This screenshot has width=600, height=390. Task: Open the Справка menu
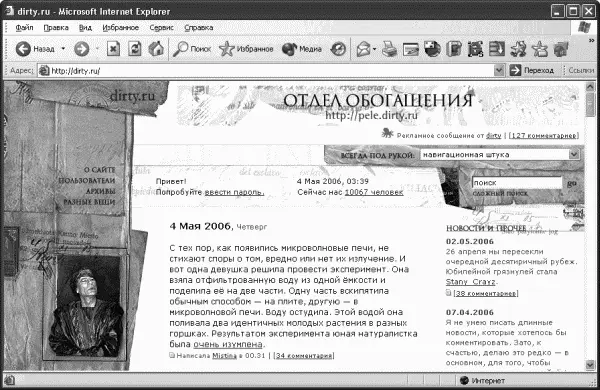point(199,28)
